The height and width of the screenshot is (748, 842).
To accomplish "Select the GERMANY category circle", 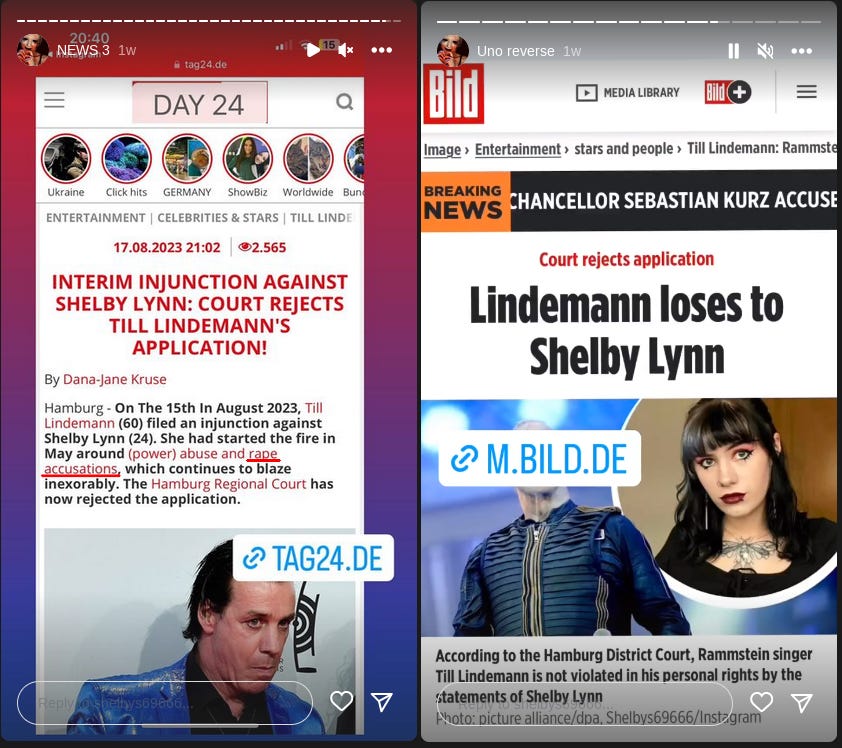I will 187,159.
